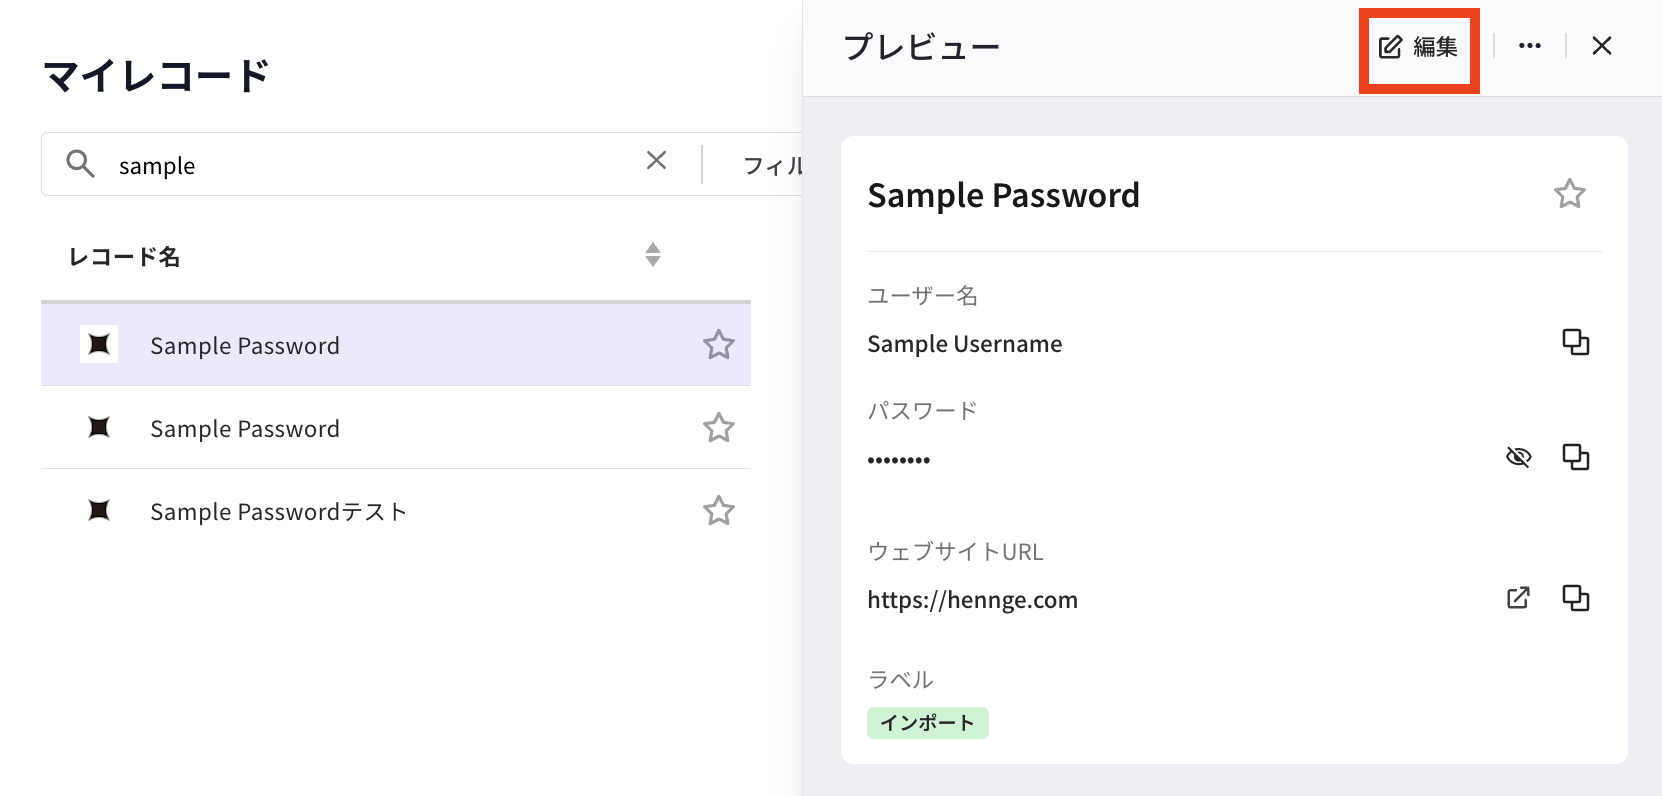Click the インポート label tag
Image resolution: width=1662 pixels, height=796 pixels.
click(928, 723)
